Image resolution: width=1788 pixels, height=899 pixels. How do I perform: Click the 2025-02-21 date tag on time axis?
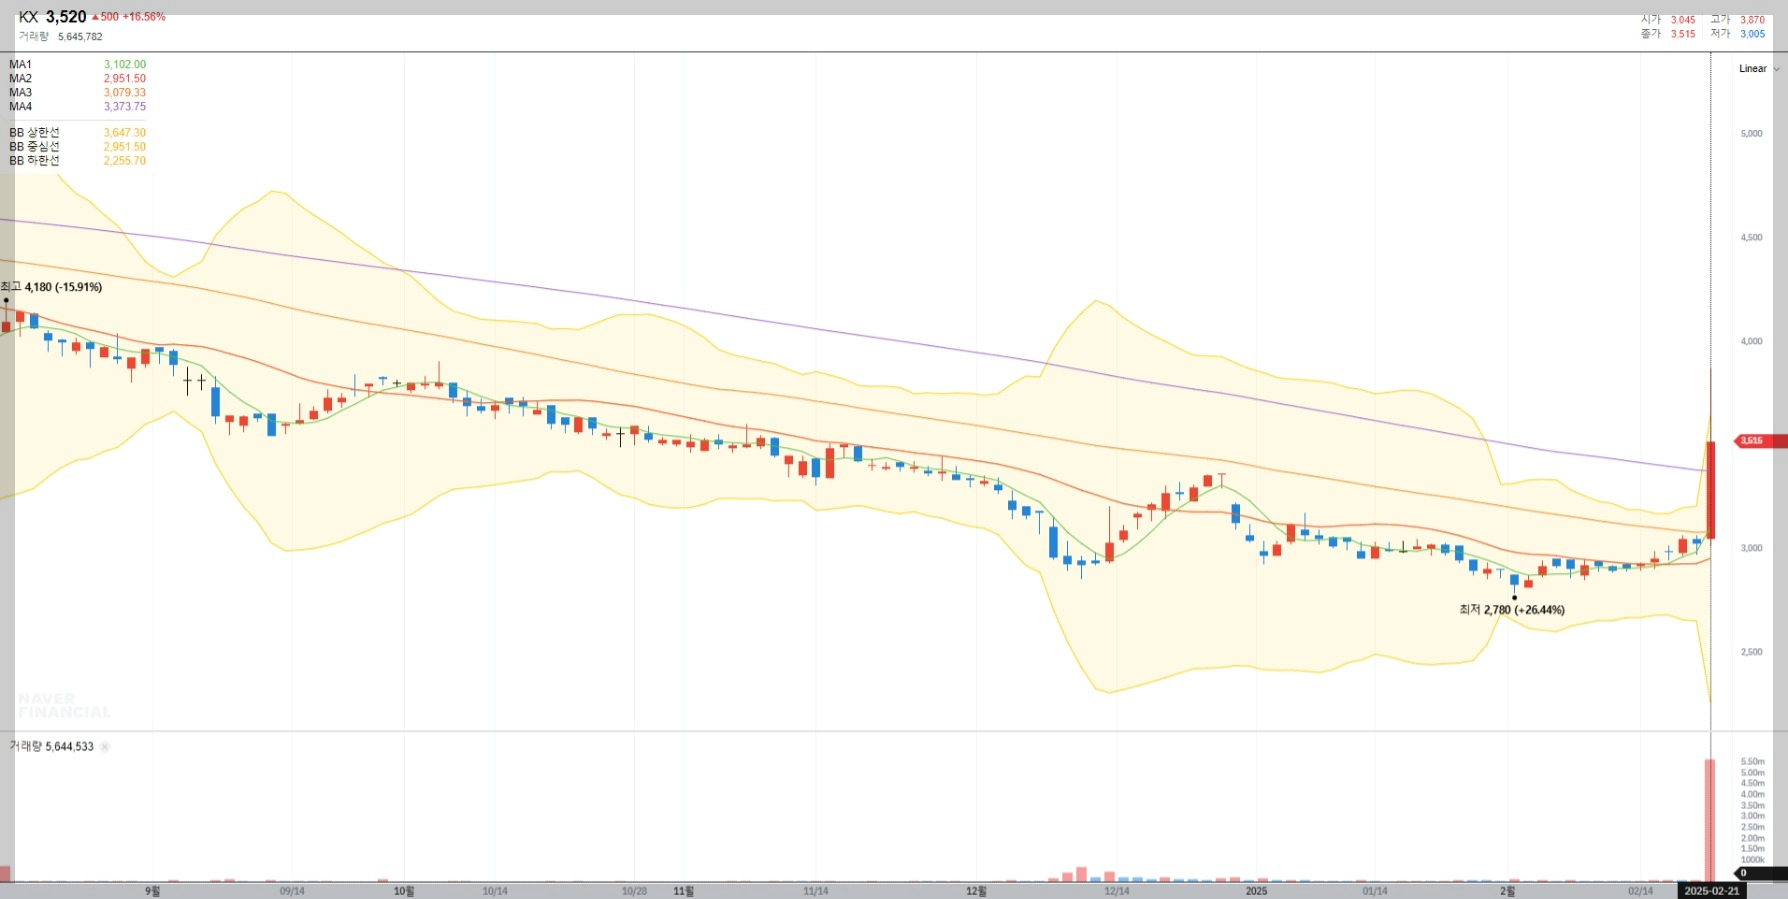pos(1712,891)
